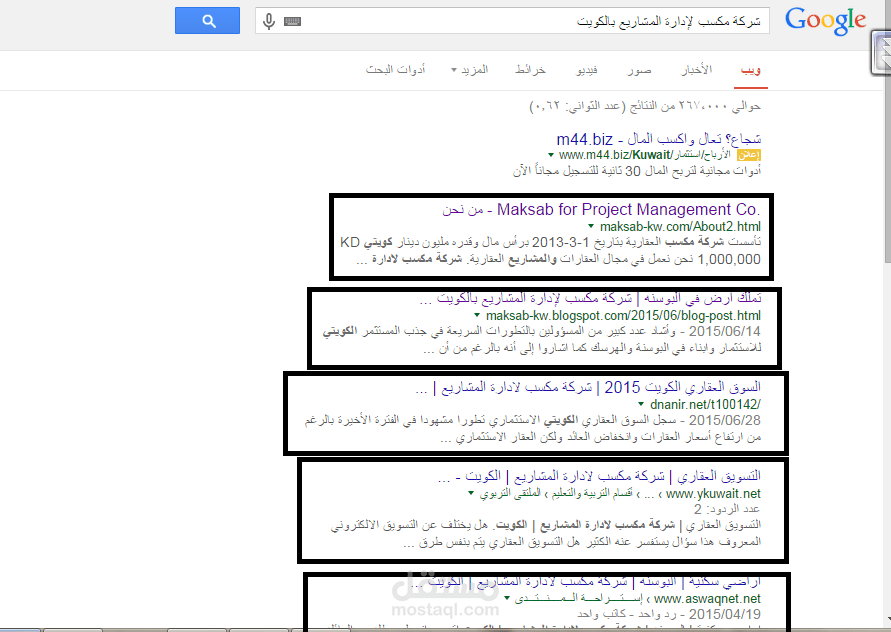This screenshot has height=632, width=891.
Task: Click the green URL maksab-kw.com/About2.html
Action: pyautogui.click(x=680, y=226)
